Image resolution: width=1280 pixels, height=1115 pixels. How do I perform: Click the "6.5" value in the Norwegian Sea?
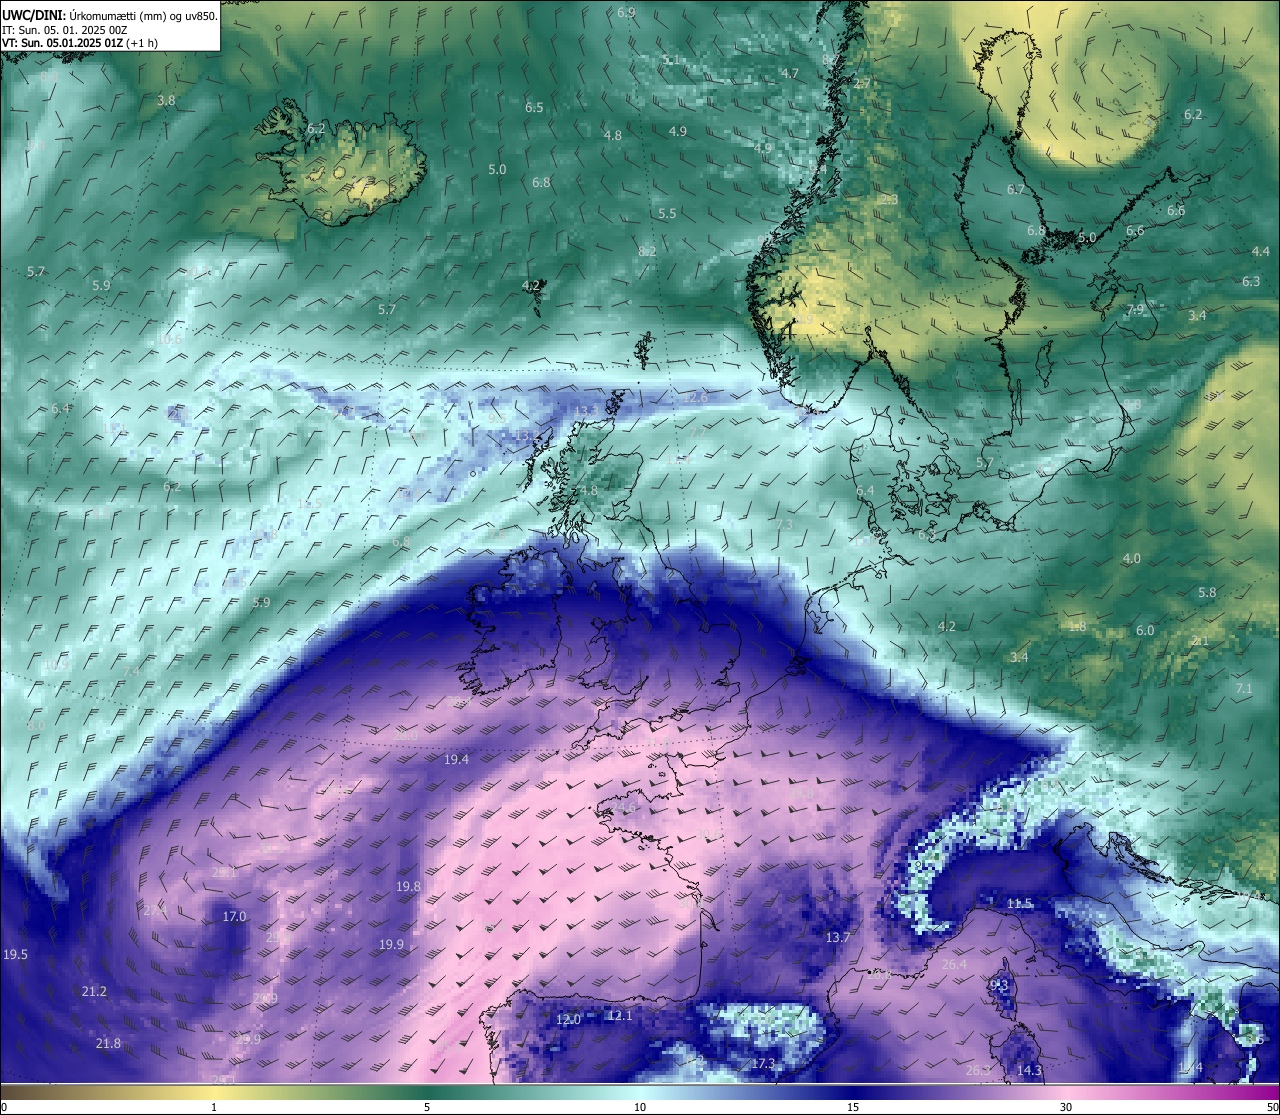534,108
